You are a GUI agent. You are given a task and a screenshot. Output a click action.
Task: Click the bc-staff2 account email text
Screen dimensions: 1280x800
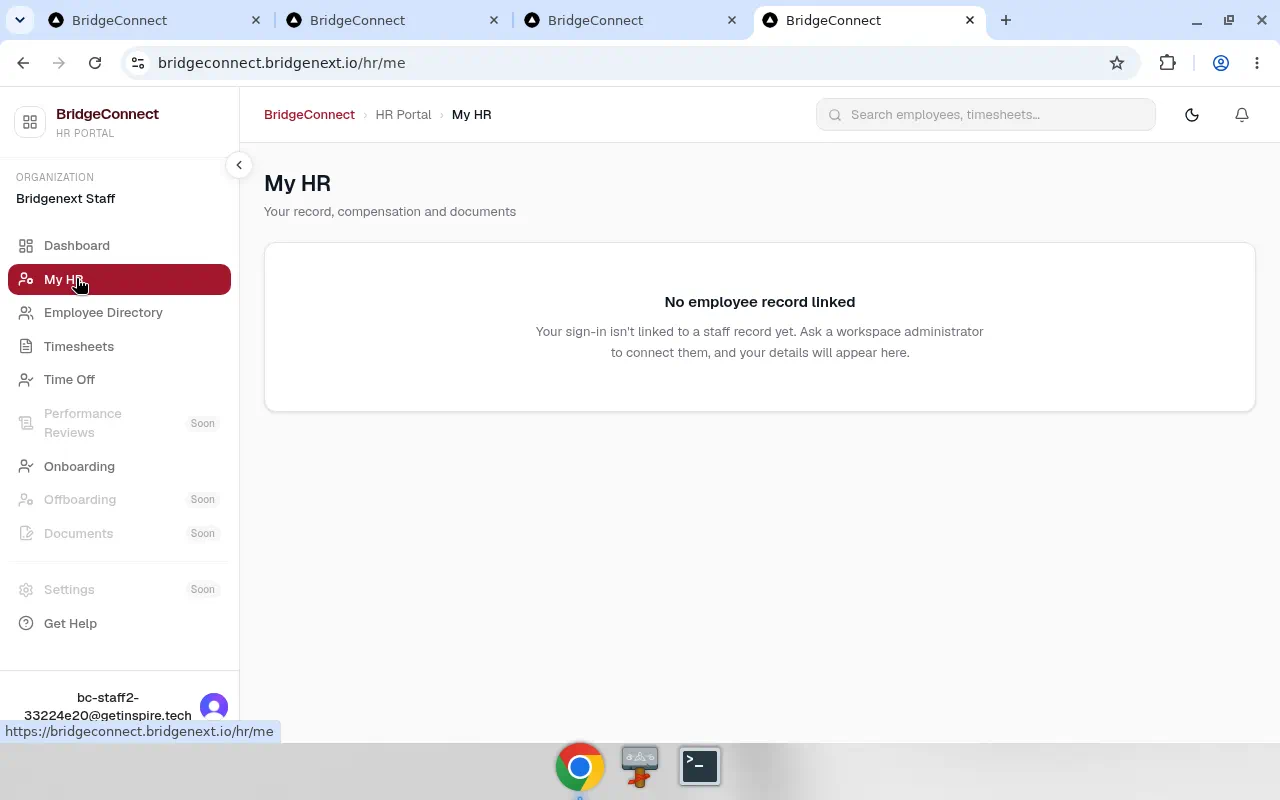point(108,707)
